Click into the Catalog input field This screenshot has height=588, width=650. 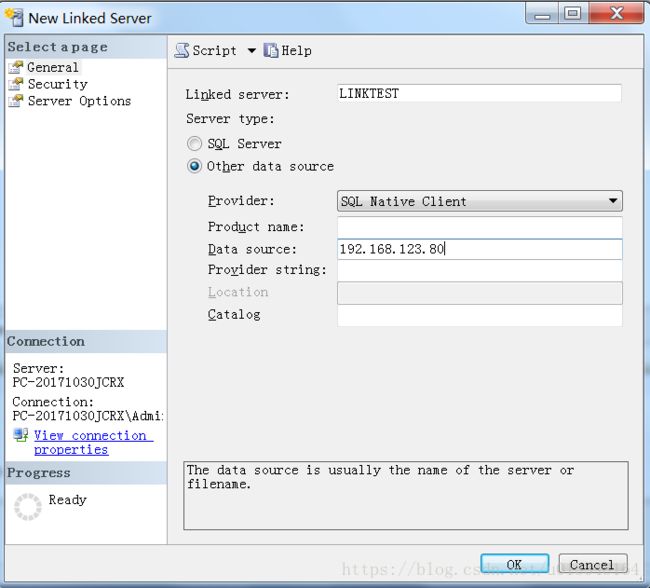(x=480, y=315)
